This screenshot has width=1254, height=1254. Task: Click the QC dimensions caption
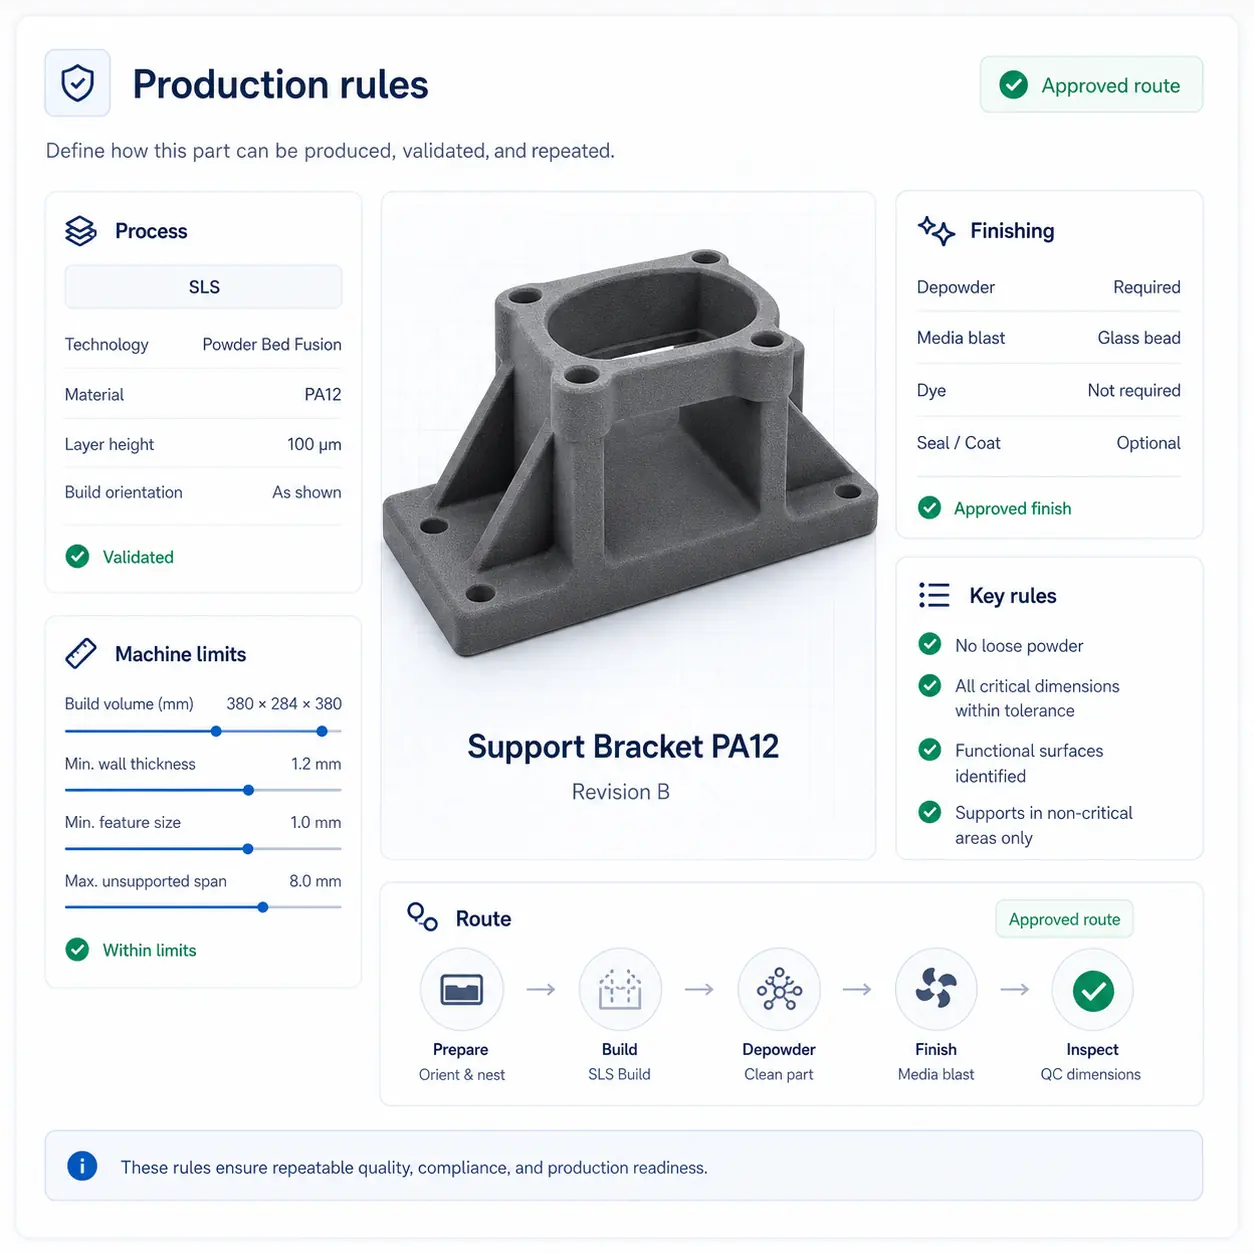tap(1091, 1074)
